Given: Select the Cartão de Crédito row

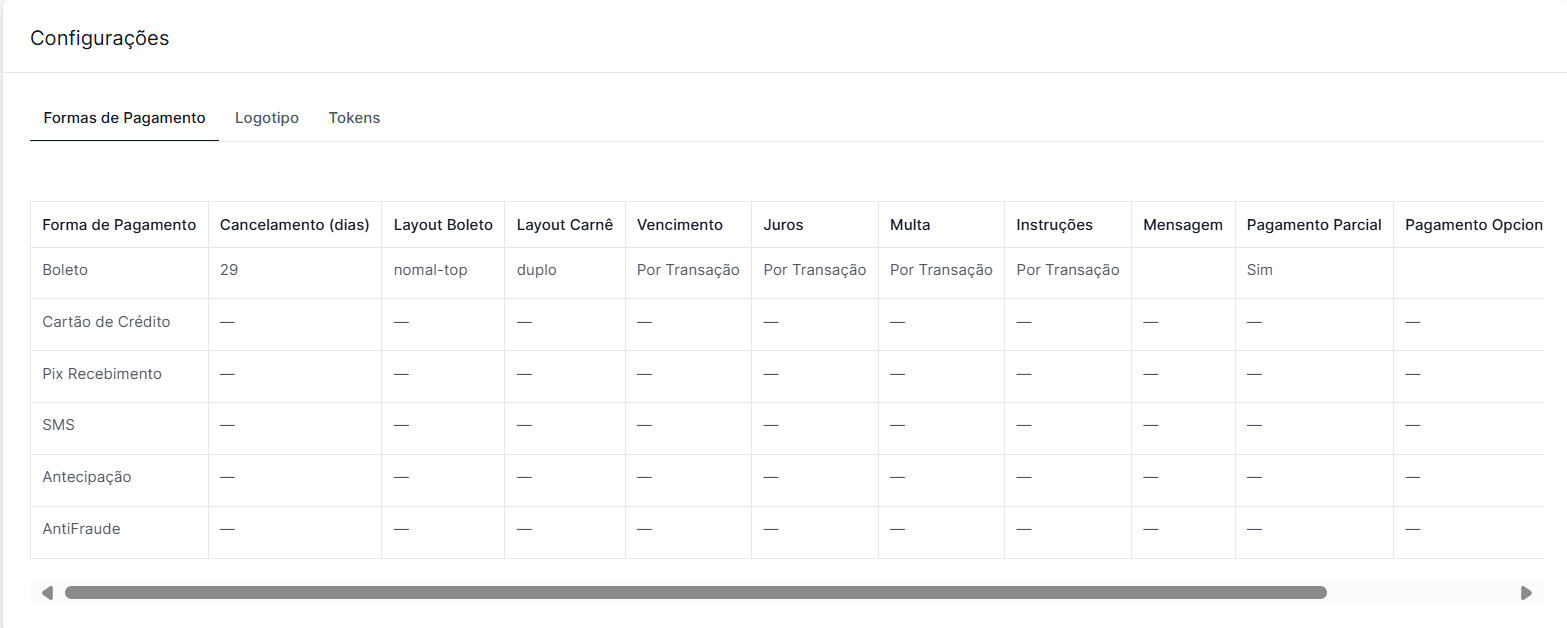Looking at the screenshot, I should 106,322.
